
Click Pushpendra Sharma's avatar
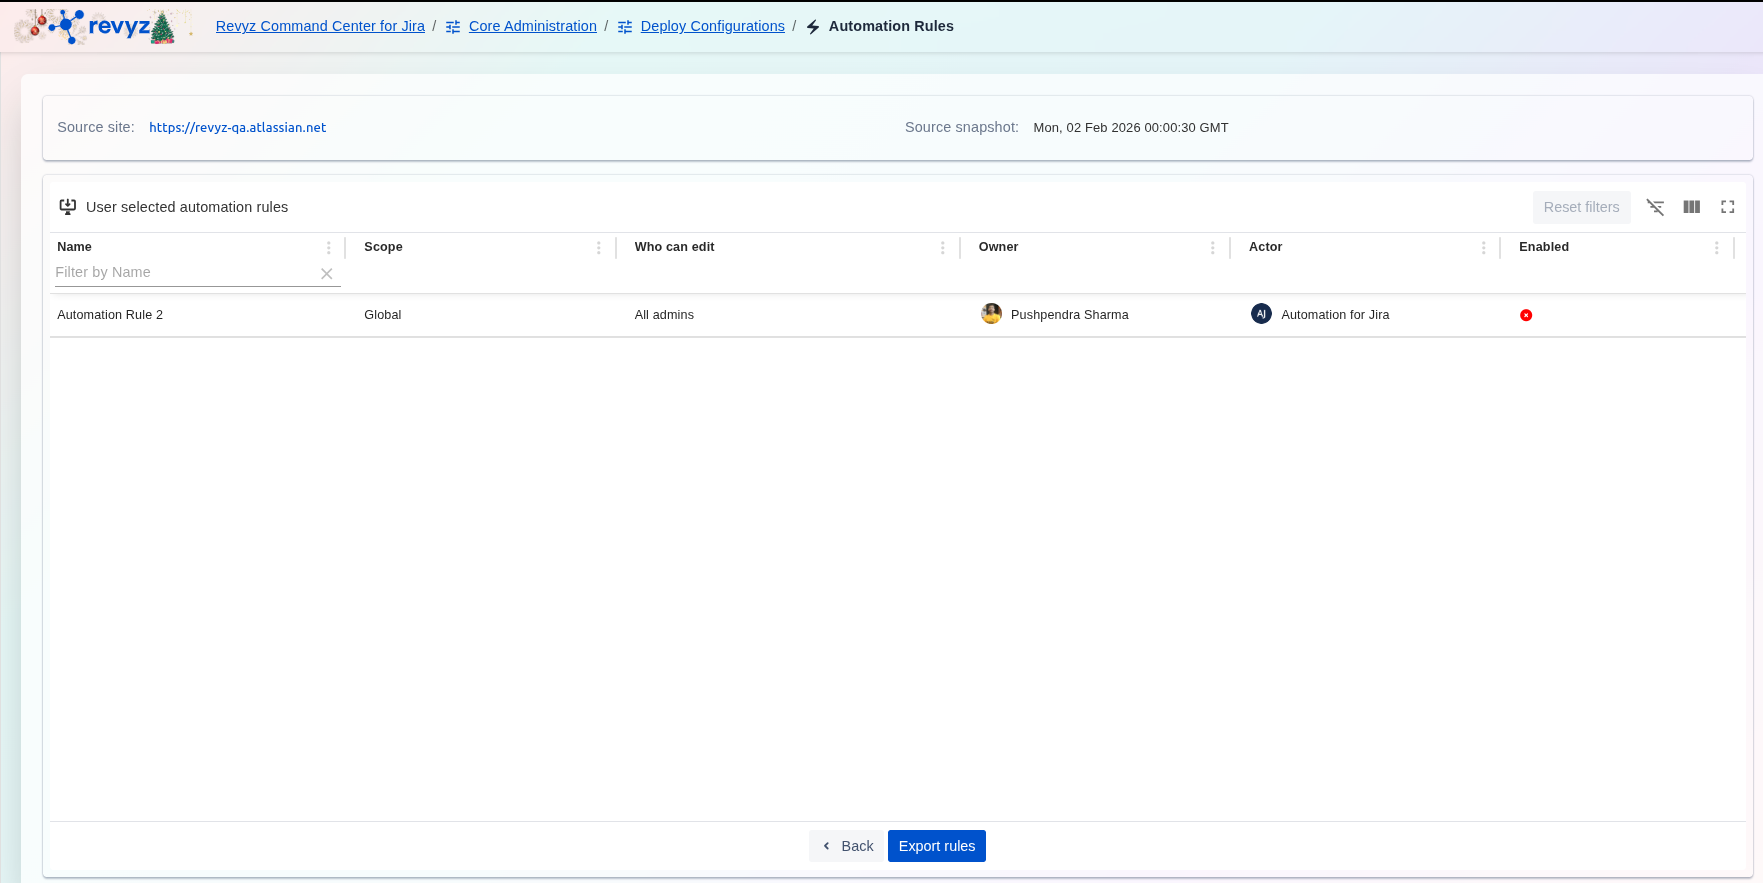991,314
